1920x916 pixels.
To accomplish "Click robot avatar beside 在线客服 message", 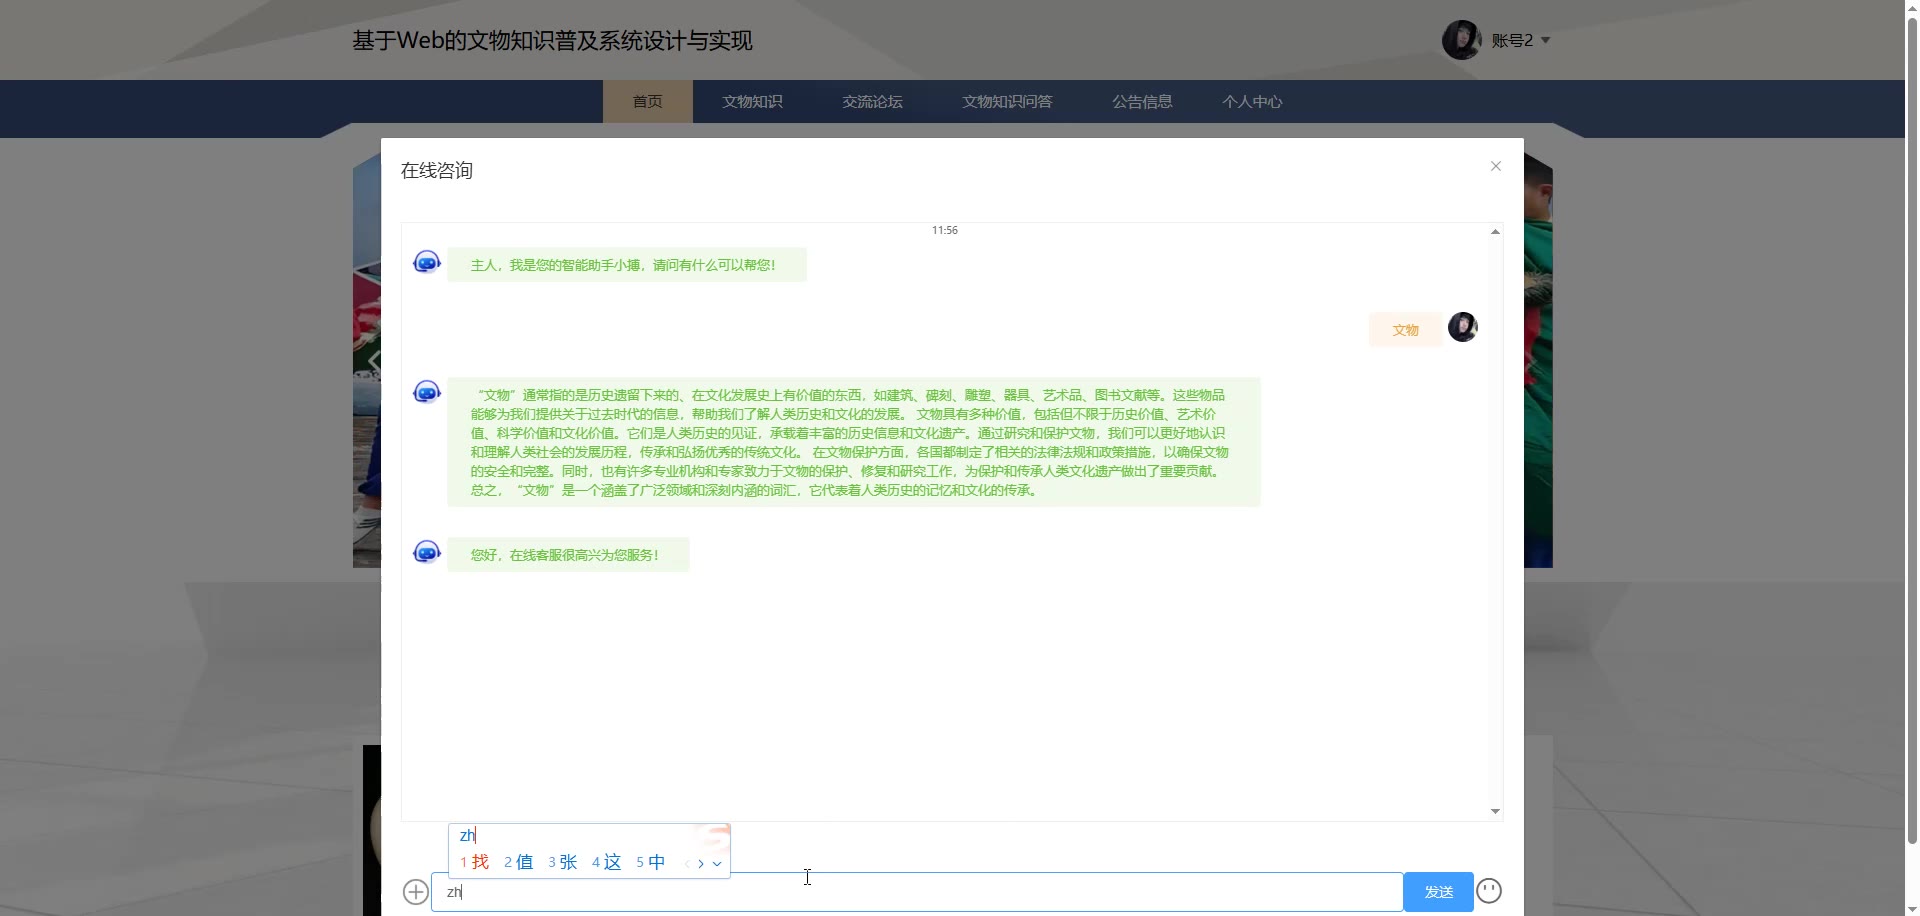I will [427, 552].
